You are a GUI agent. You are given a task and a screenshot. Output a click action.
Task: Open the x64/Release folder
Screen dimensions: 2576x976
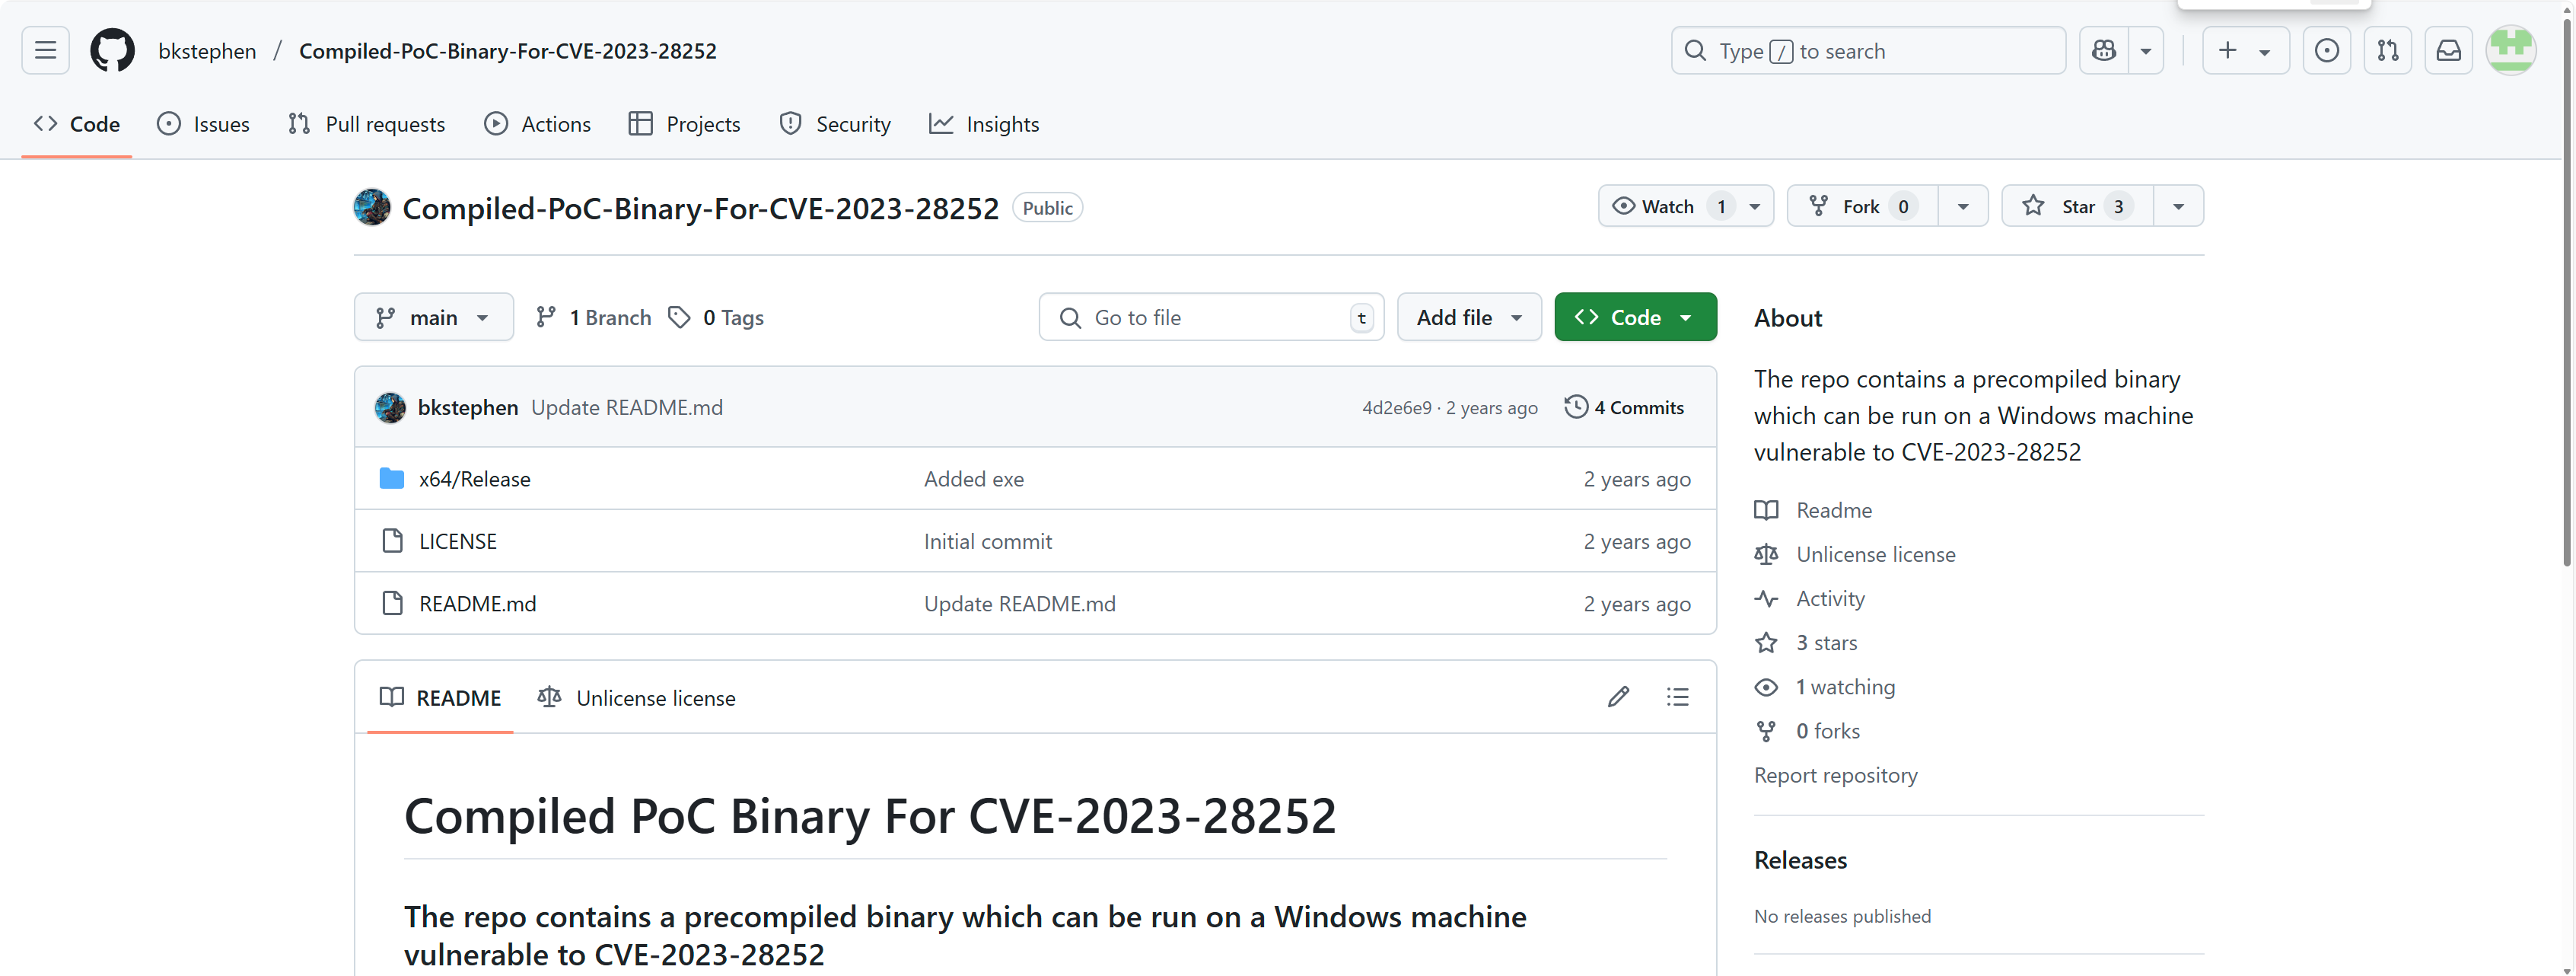[x=474, y=479]
